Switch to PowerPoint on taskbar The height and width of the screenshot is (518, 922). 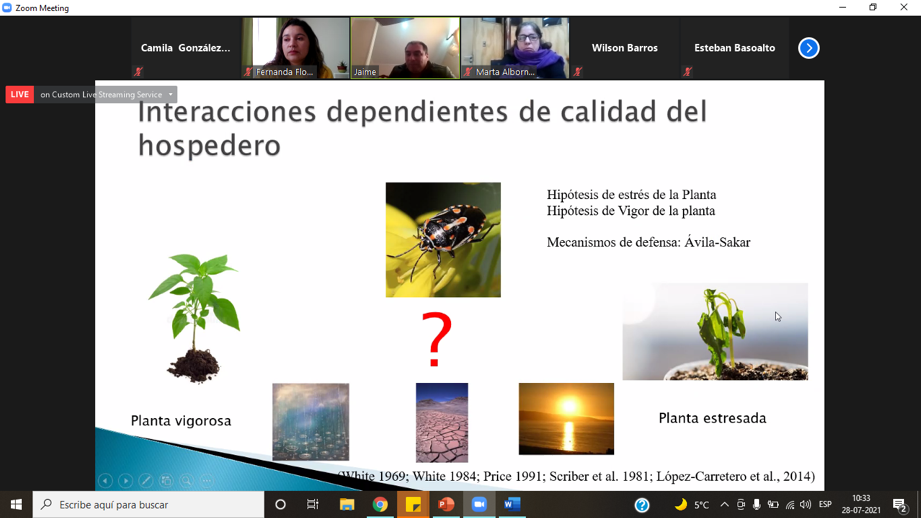click(x=446, y=504)
